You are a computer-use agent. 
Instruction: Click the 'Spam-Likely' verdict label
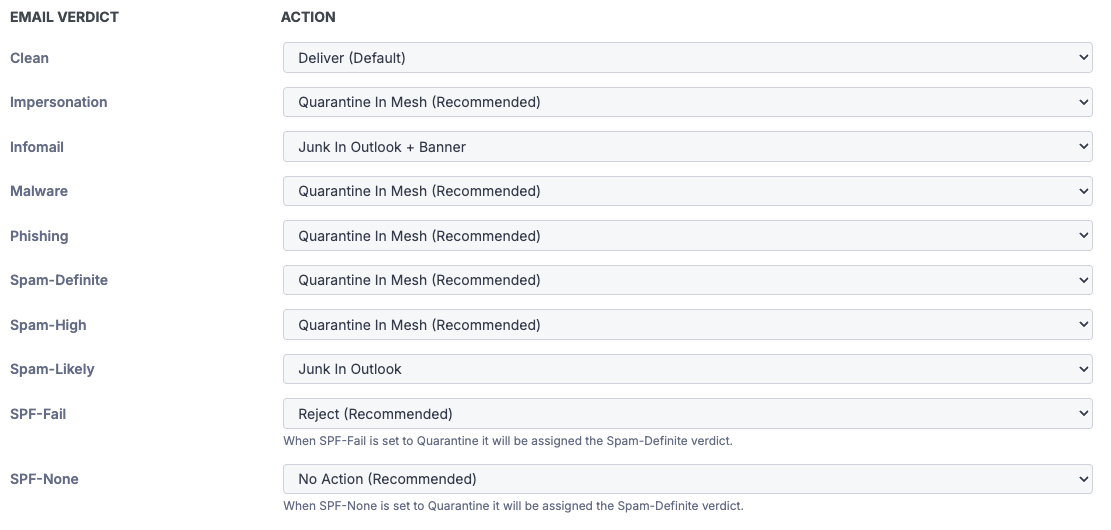point(52,369)
